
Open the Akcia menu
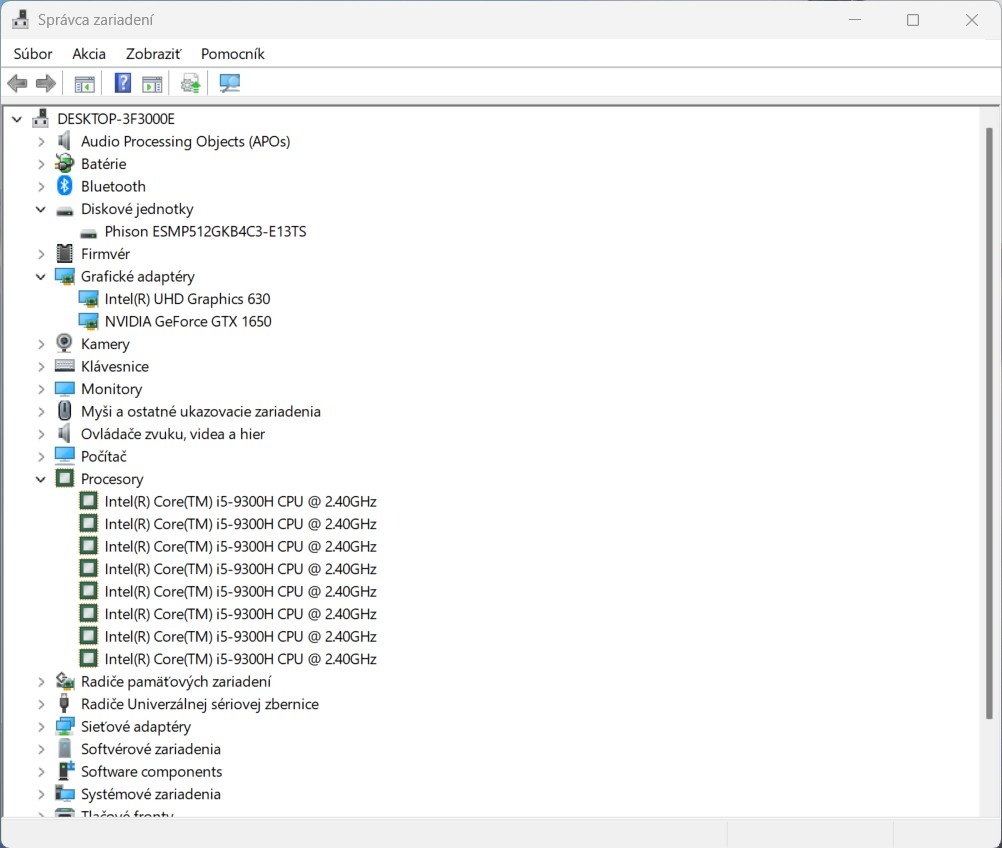click(x=89, y=54)
